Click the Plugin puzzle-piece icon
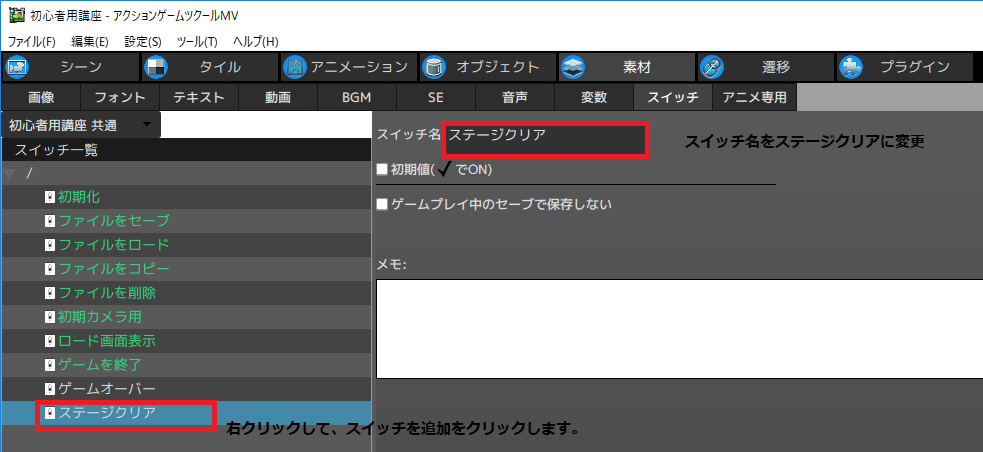Viewport: 983px width, 452px height. coord(851,67)
